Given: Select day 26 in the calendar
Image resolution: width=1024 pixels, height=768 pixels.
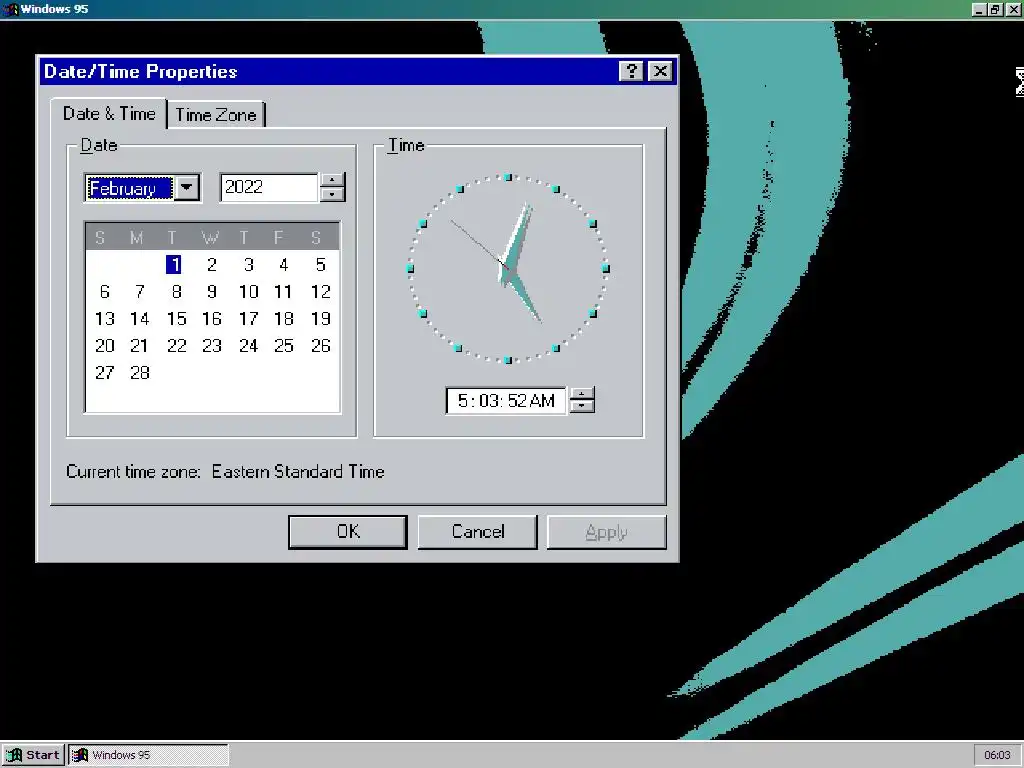Looking at the screenshot, I should 321,345.
